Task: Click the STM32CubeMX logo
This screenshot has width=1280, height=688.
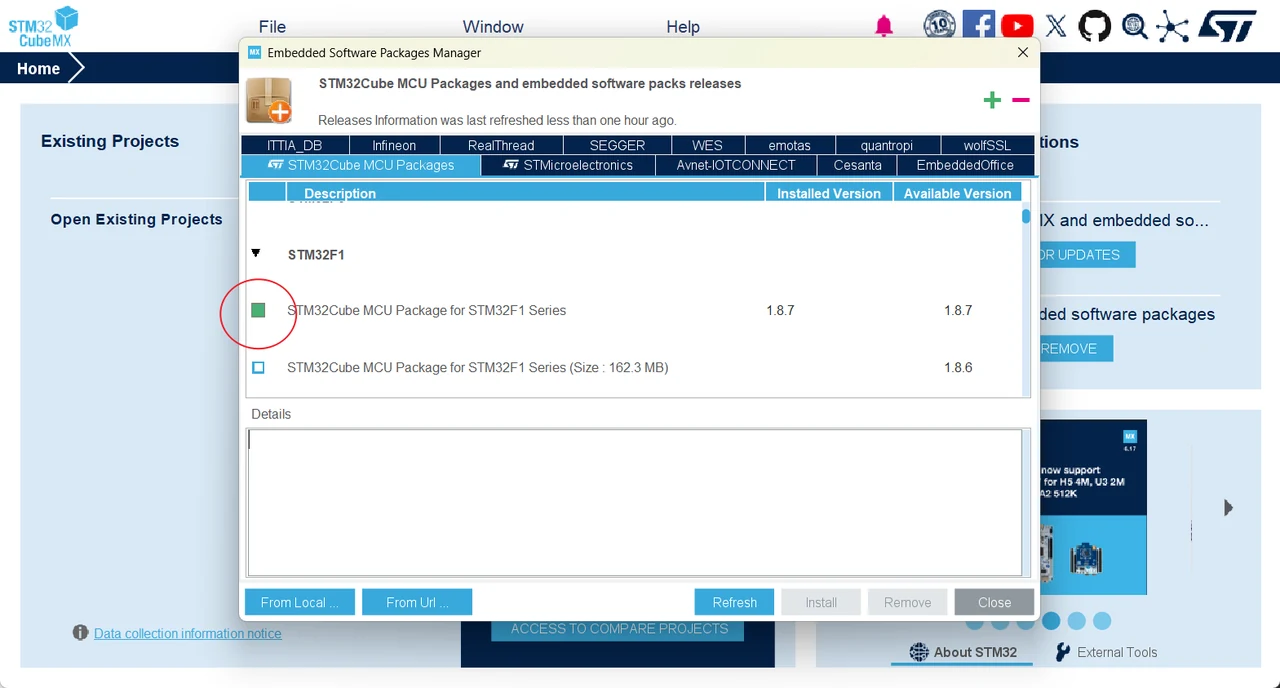Action: coord(43,26)
